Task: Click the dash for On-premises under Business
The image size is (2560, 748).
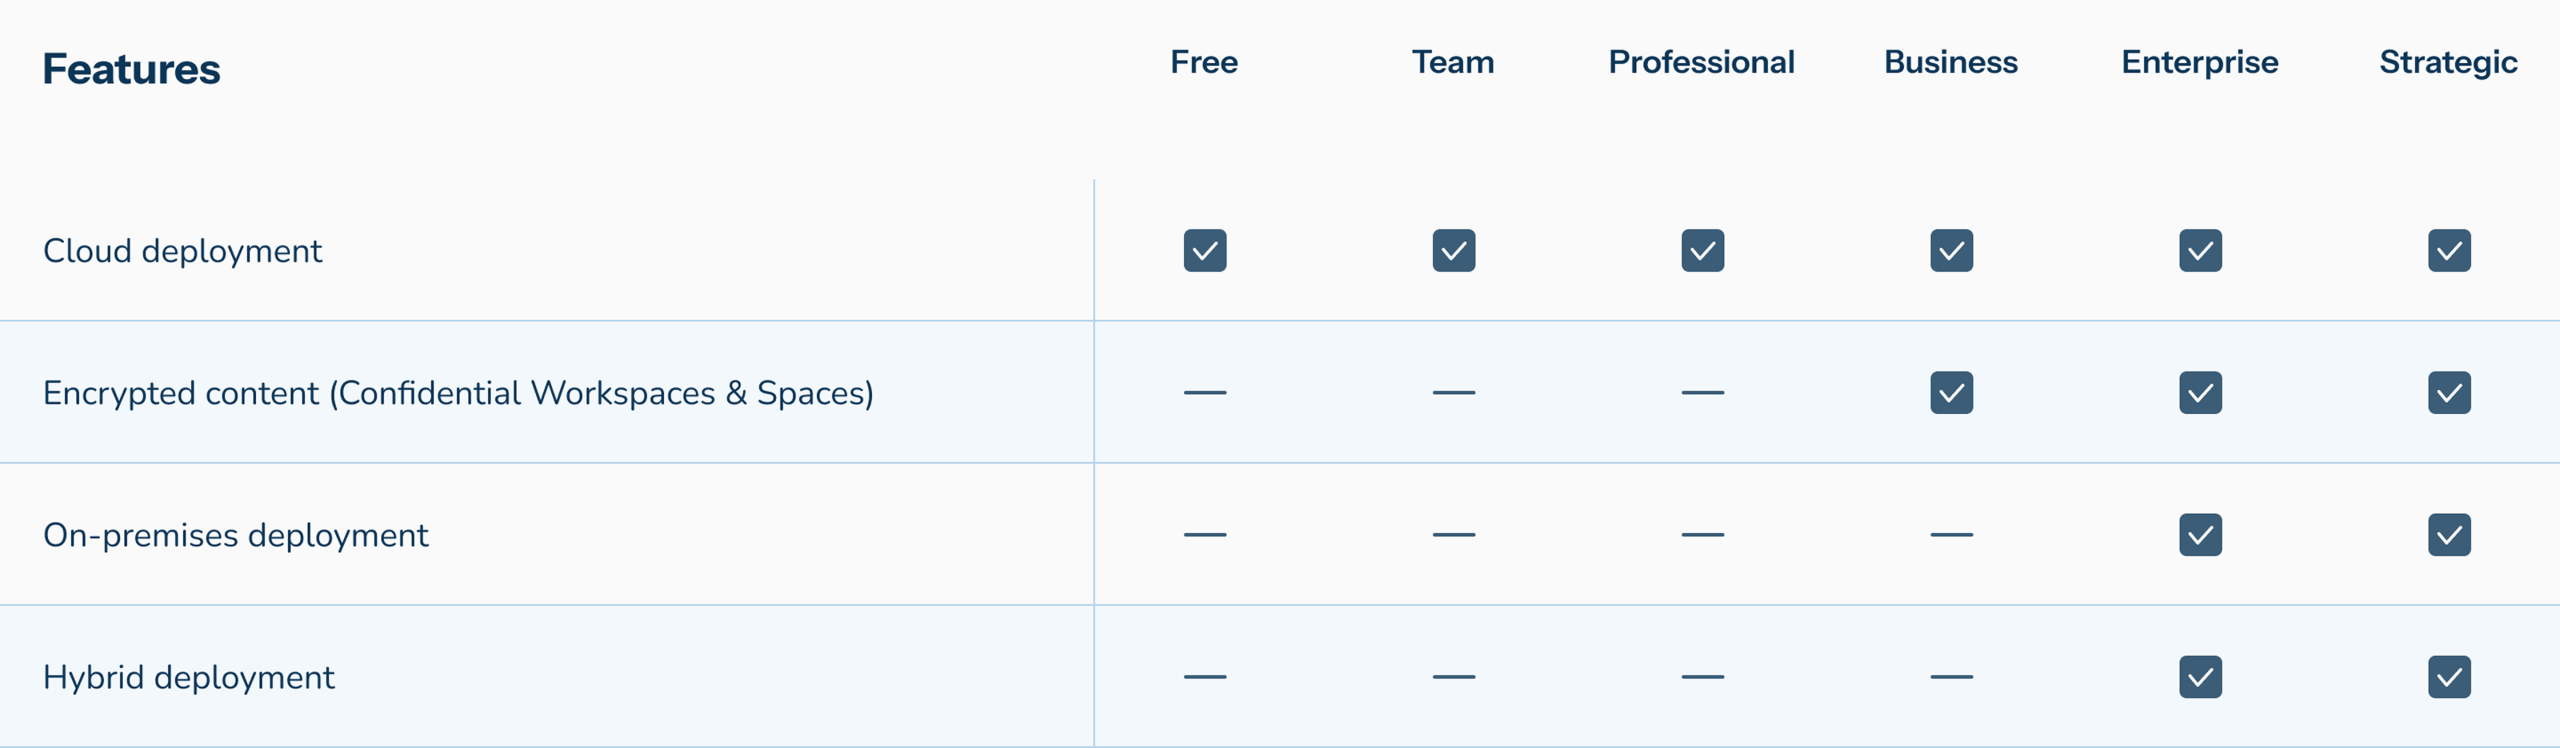Action: [x=1952, y=535]
